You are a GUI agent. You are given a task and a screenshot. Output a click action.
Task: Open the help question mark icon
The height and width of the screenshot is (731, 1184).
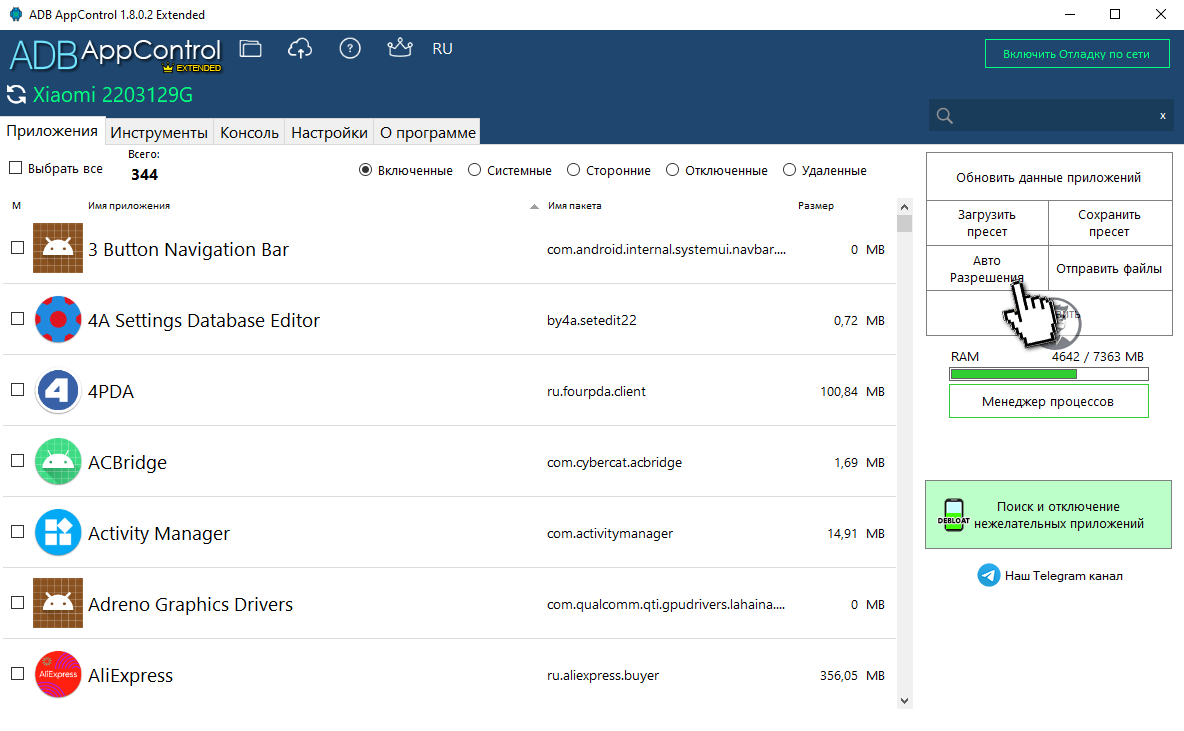pos(350,48)
